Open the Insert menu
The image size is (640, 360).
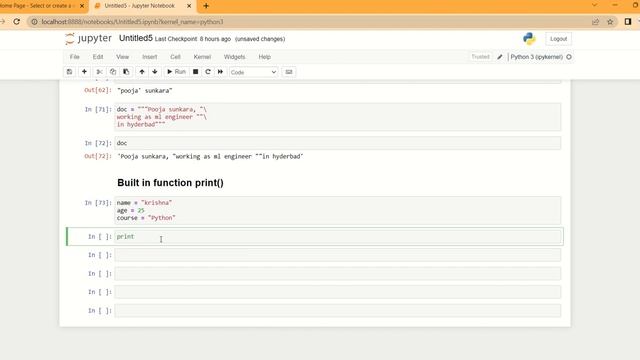149,57
